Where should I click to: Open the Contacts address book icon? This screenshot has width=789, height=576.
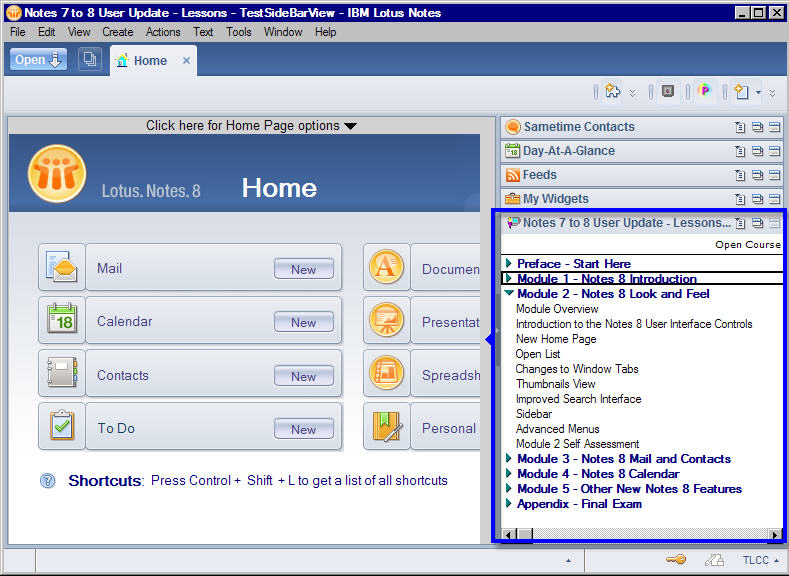pyautogui.click(x=61, y=373)
